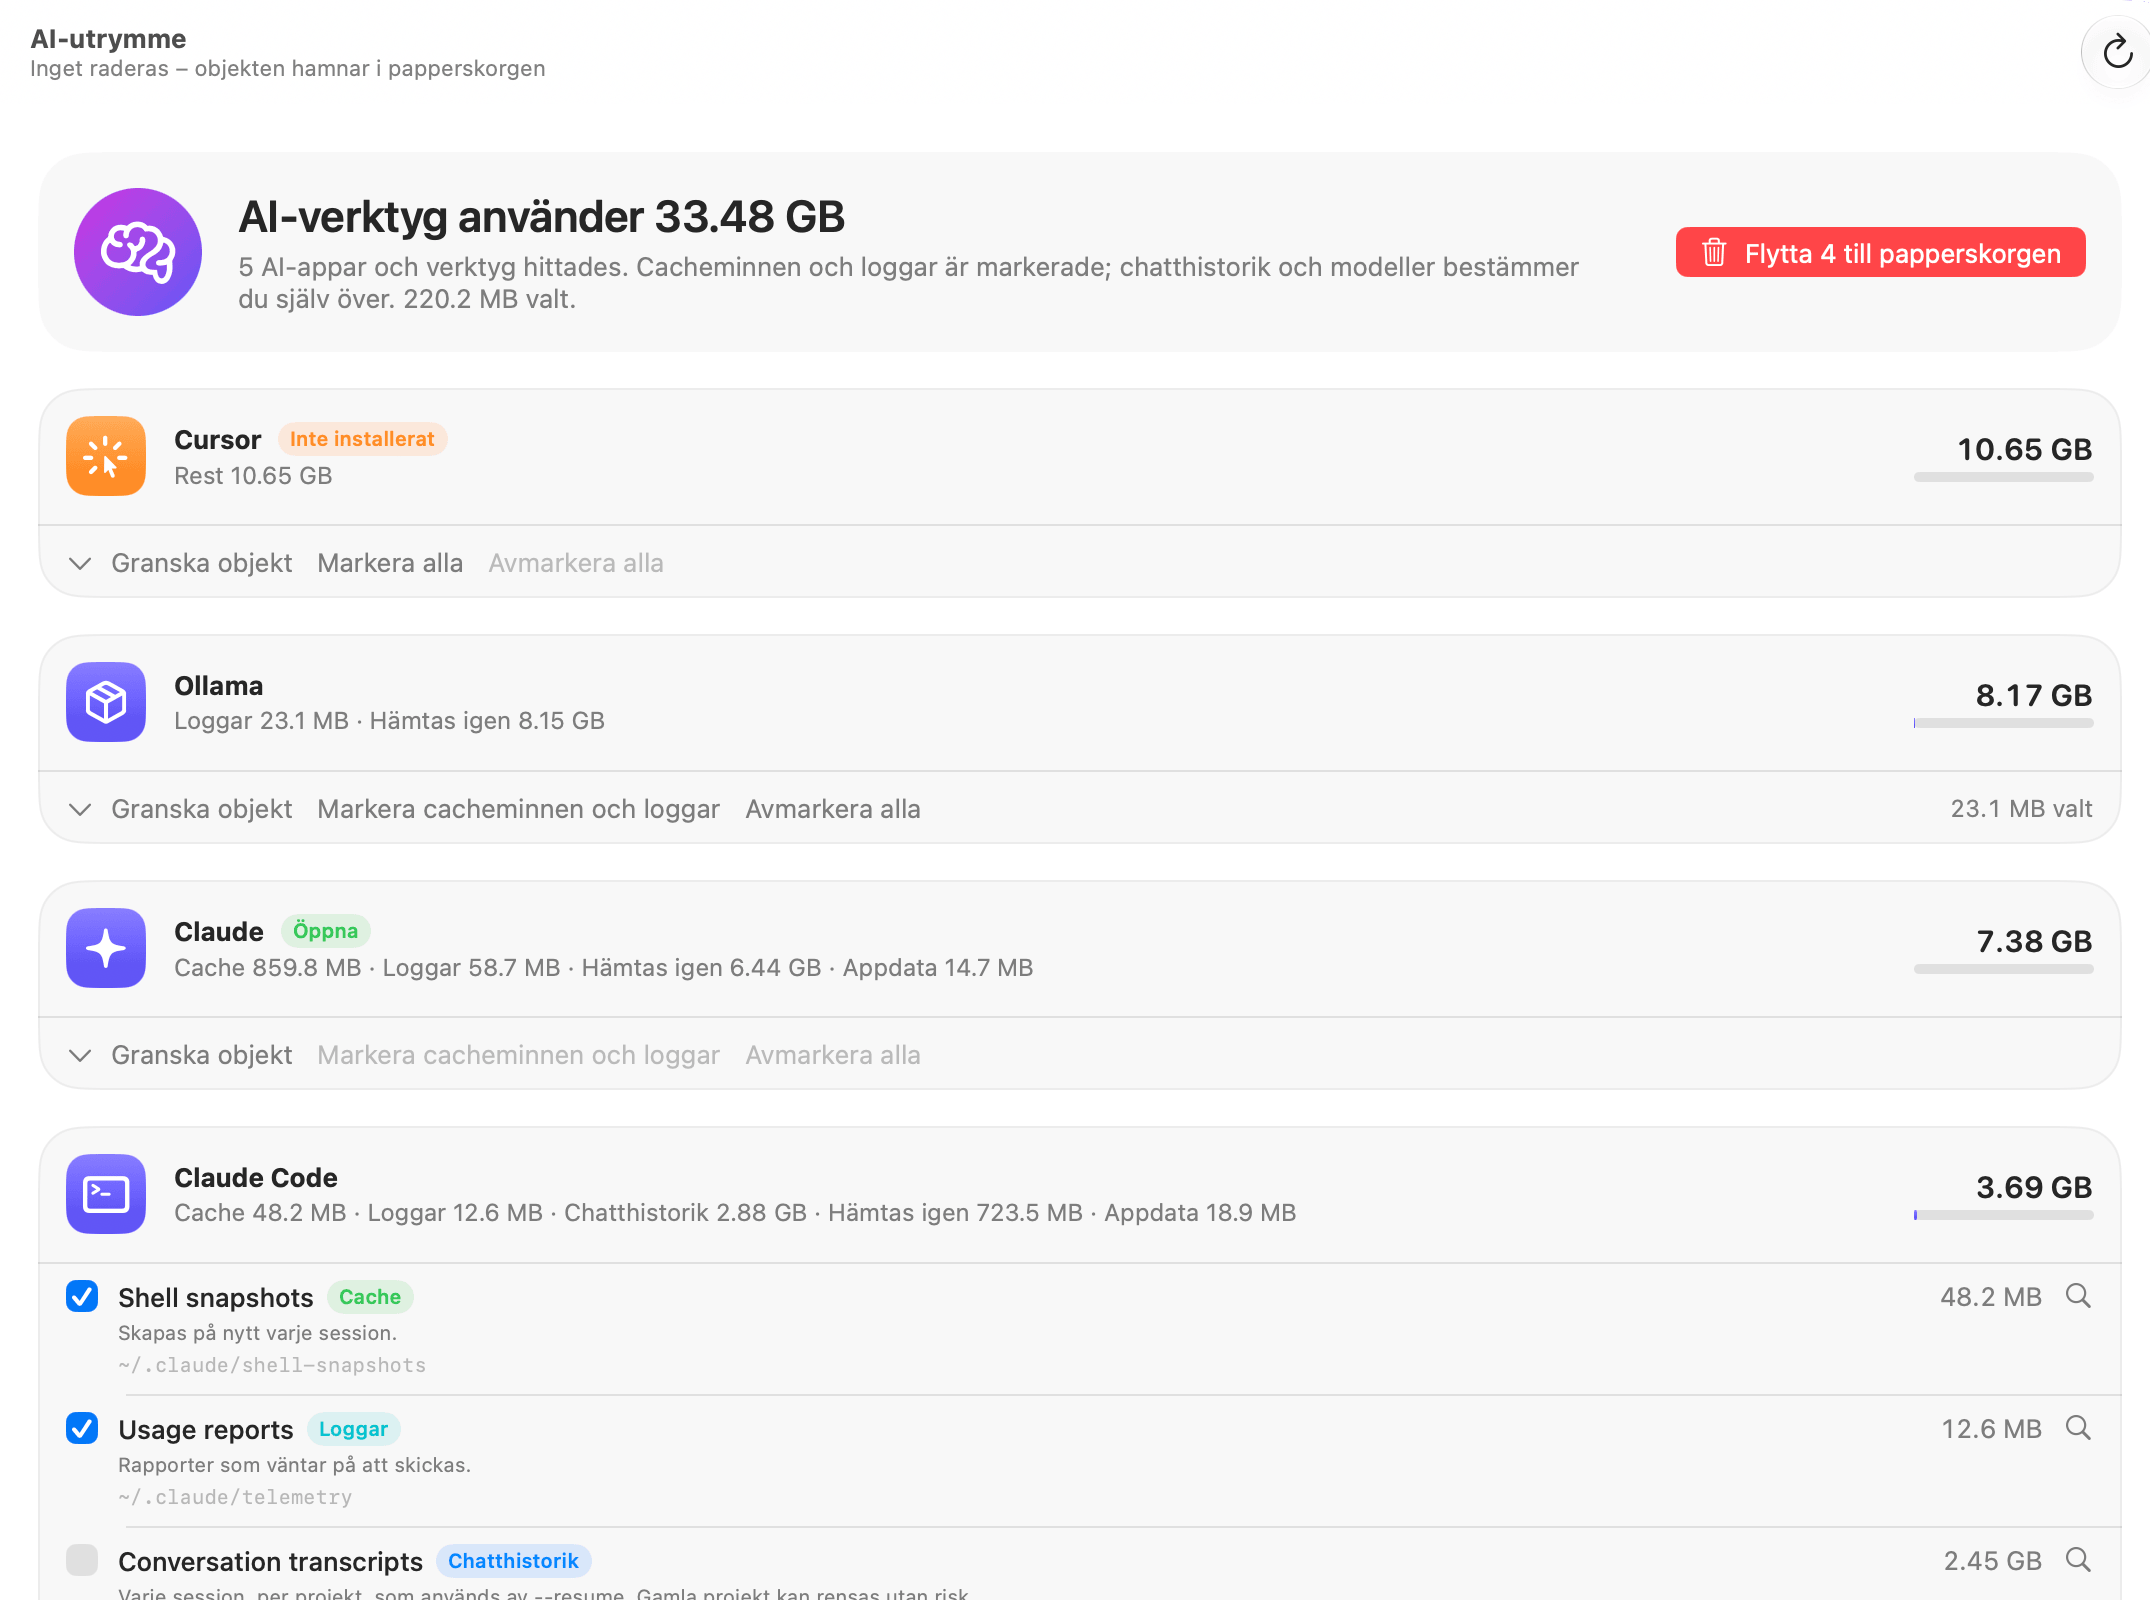The height and width of the screenshot is (1600, 2150).
Task: Click the 48.2 MB Shell snapshots size
Action: point(1990,1297)
